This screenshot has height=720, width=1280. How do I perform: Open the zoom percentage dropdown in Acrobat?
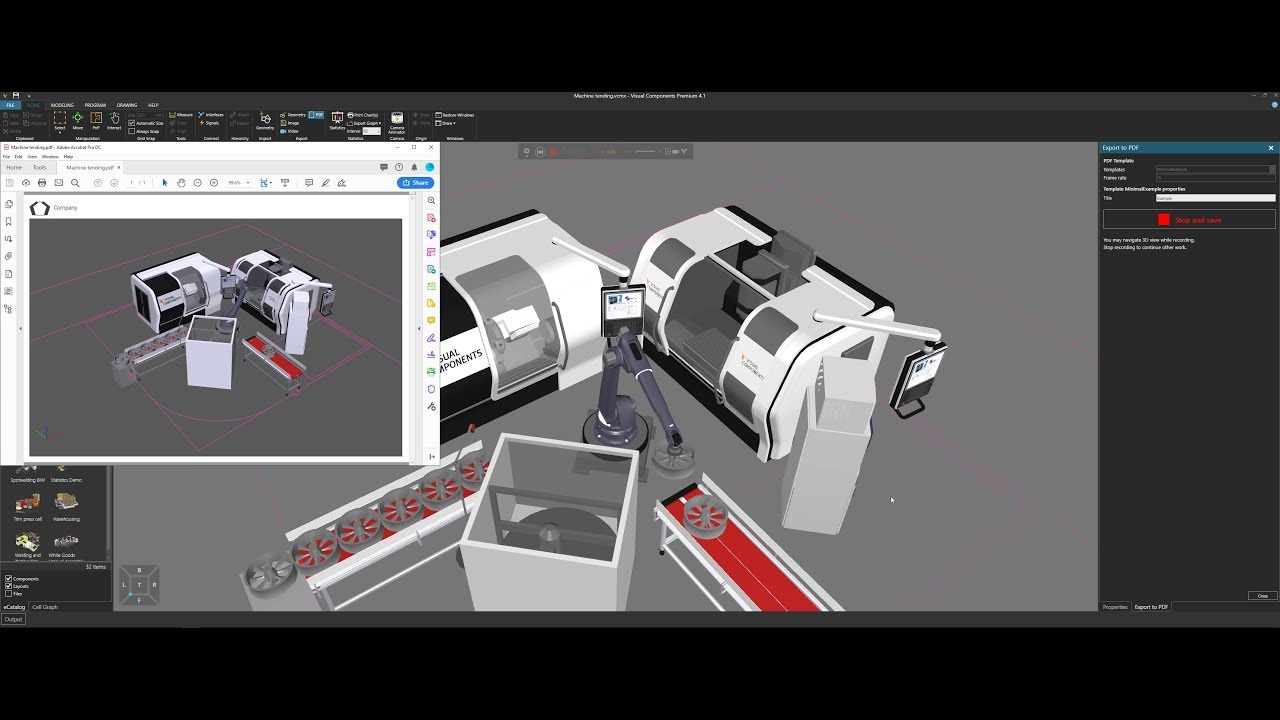coord(248,183)
